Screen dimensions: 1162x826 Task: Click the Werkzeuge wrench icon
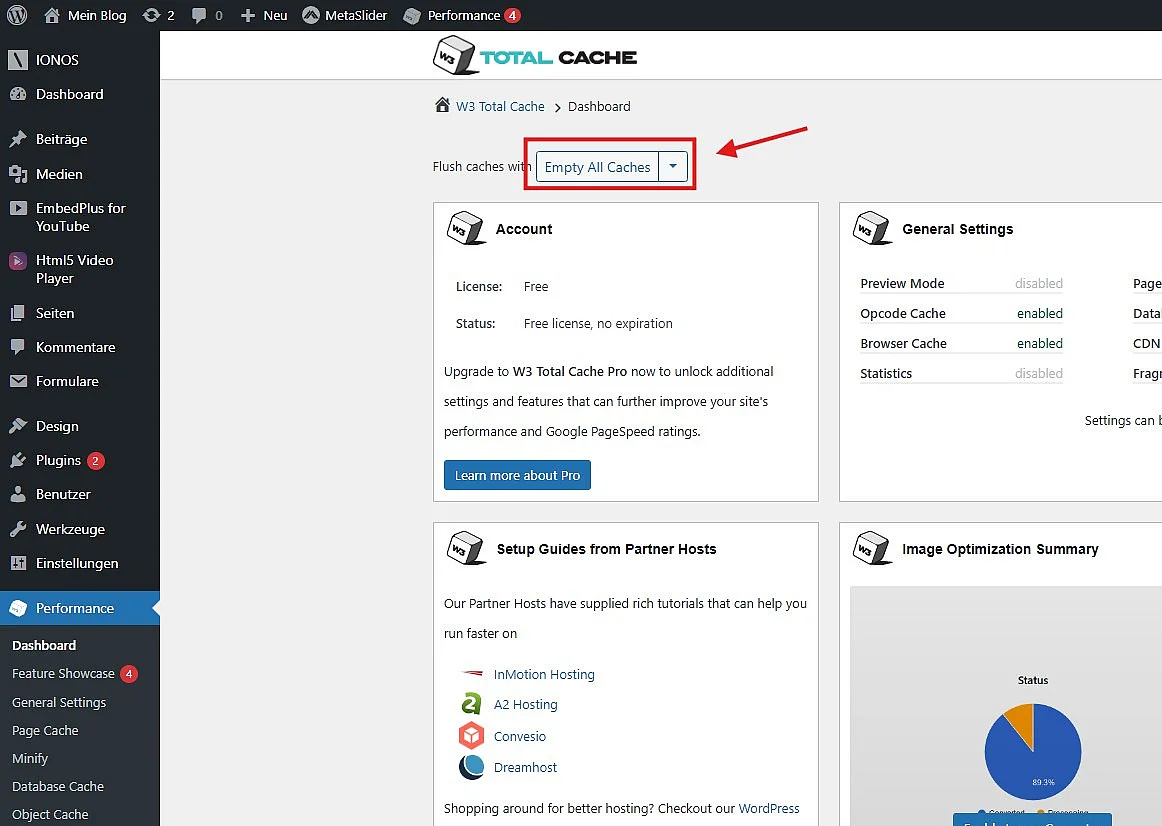pos(18,529)
